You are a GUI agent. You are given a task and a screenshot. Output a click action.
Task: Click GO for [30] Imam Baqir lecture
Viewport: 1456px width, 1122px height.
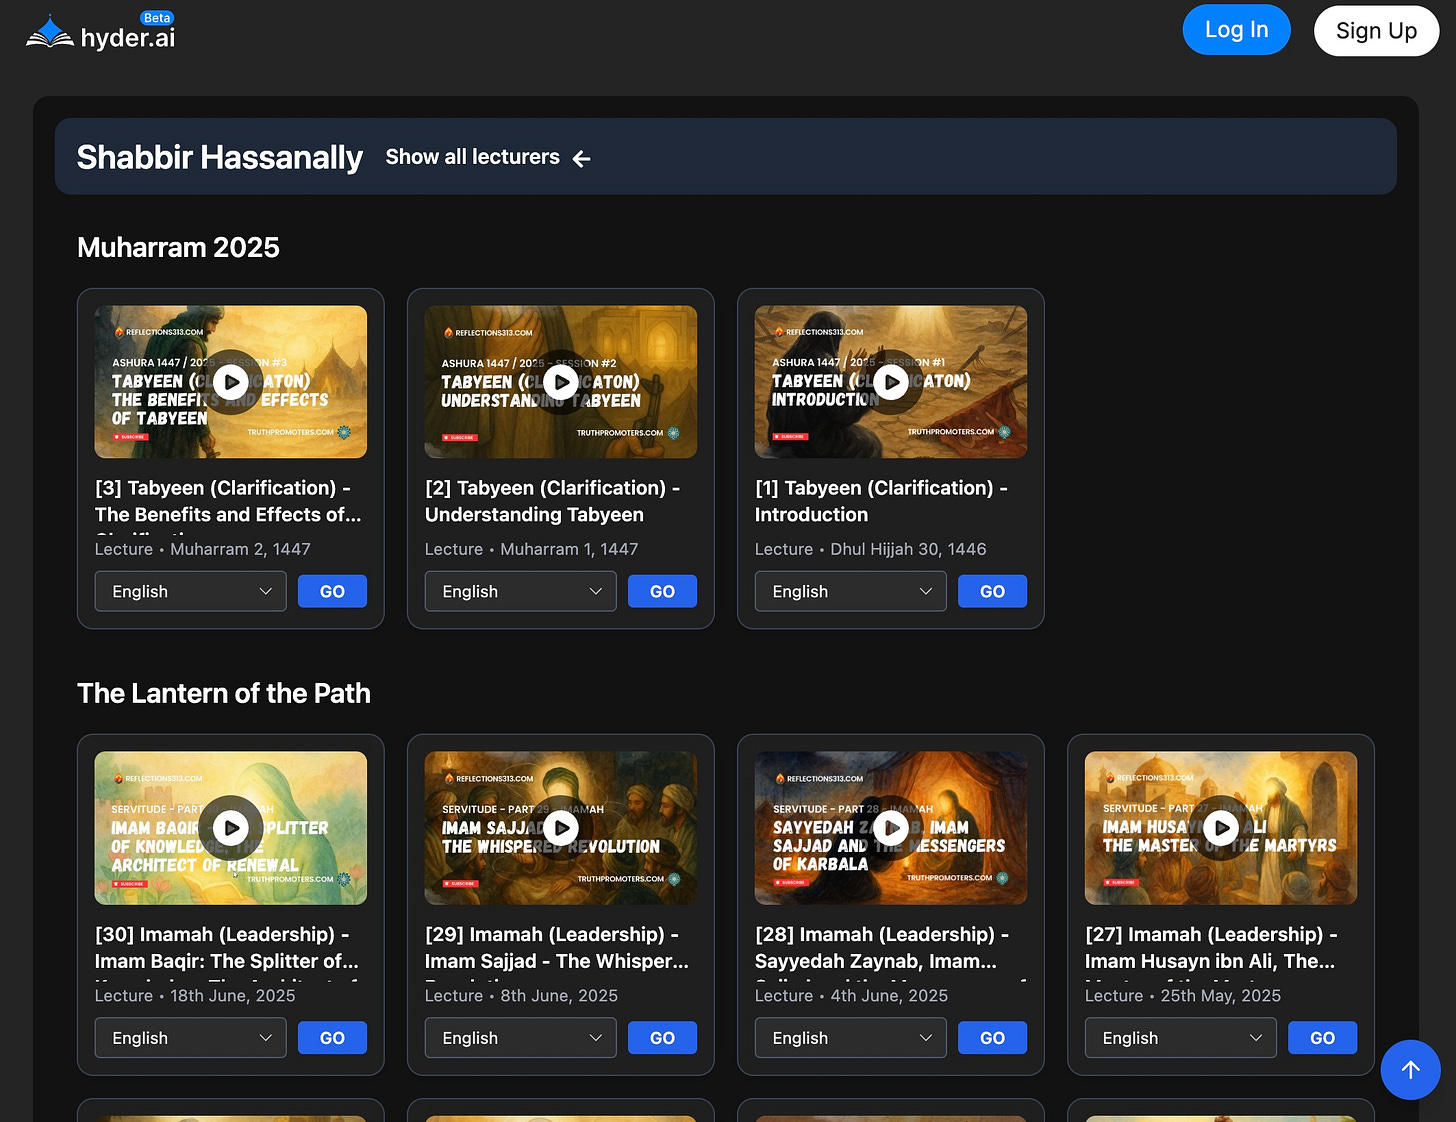(332, 1038)
